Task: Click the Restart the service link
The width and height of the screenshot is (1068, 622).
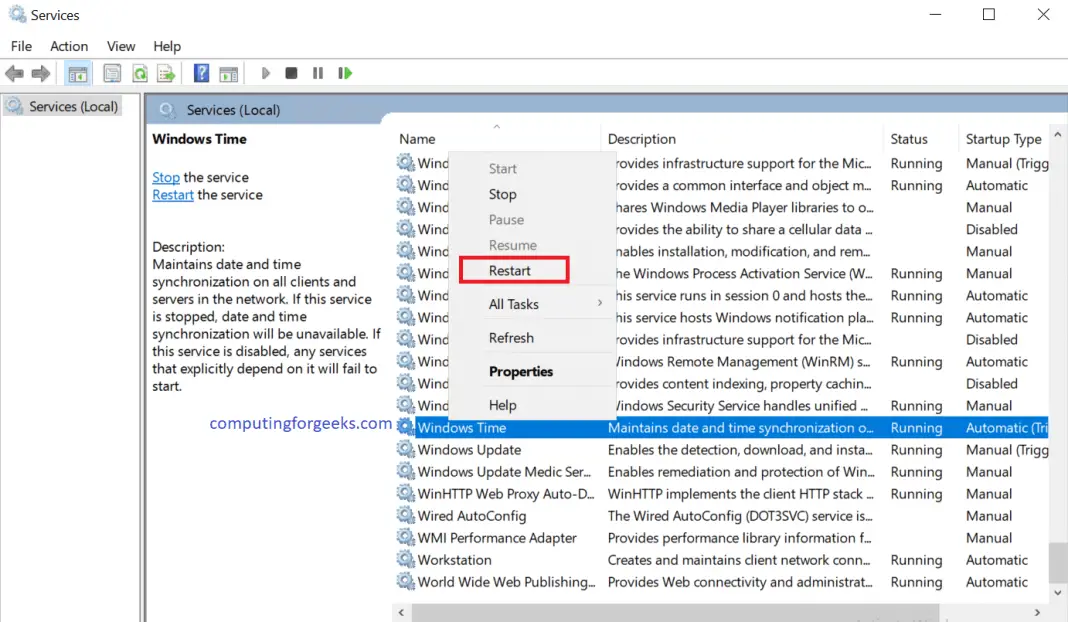Action: tap(172, 194)
